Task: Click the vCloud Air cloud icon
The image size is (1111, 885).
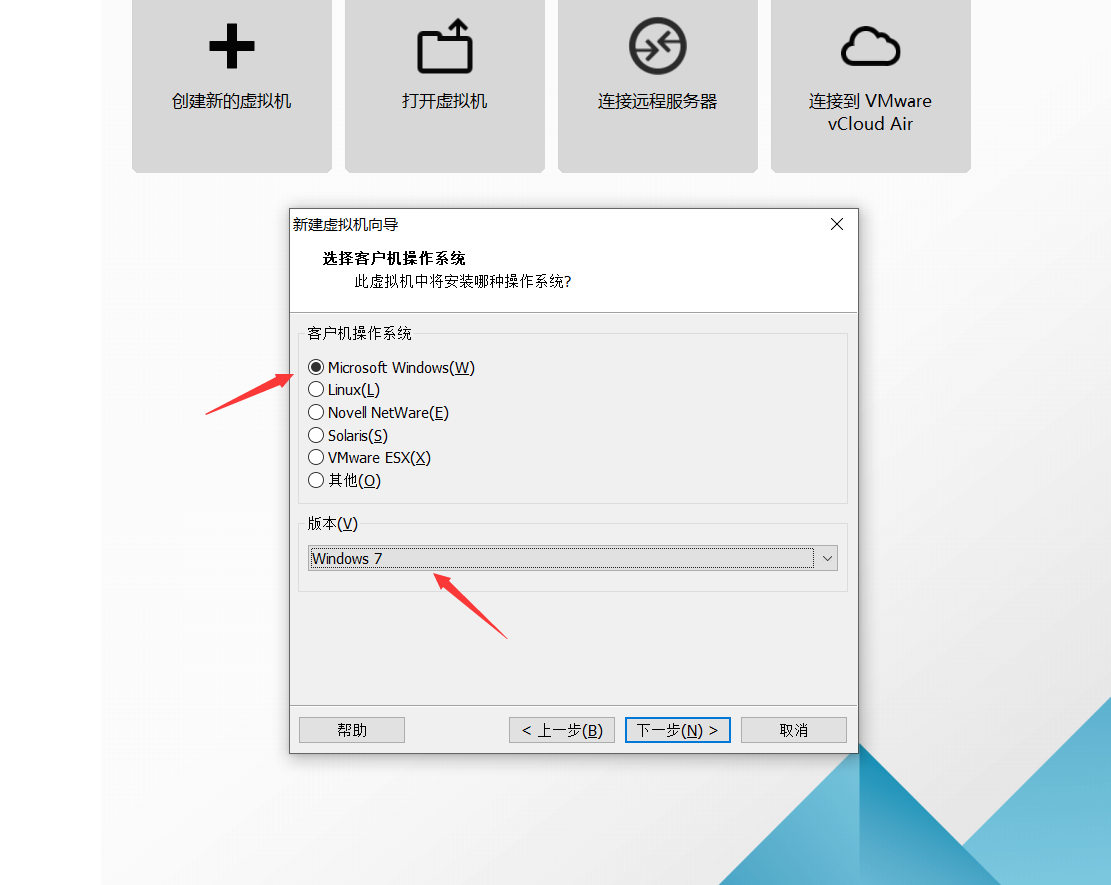Action: pos(870,47)
